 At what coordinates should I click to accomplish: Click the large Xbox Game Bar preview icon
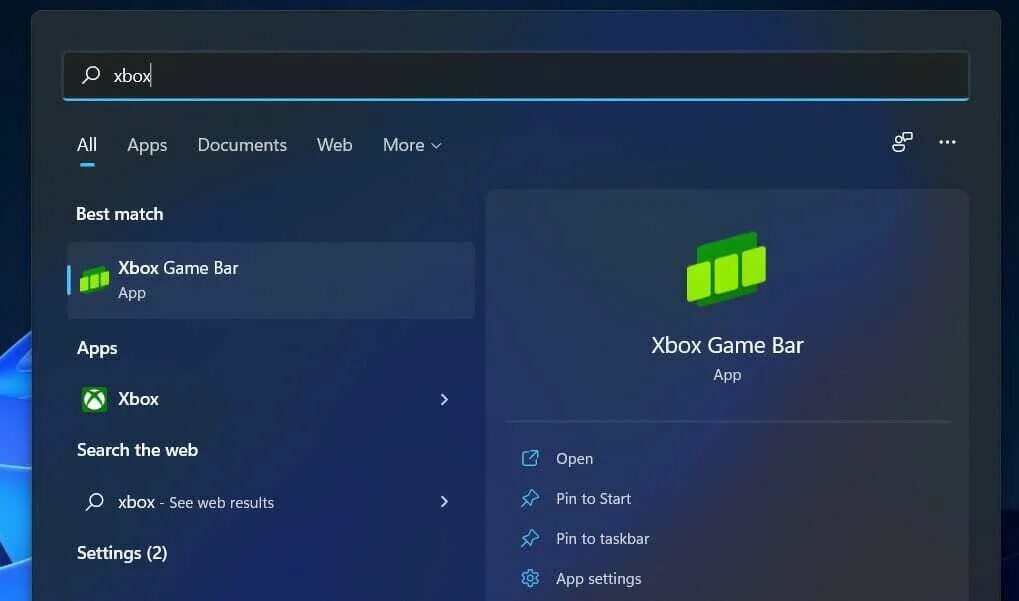[727, 269]
